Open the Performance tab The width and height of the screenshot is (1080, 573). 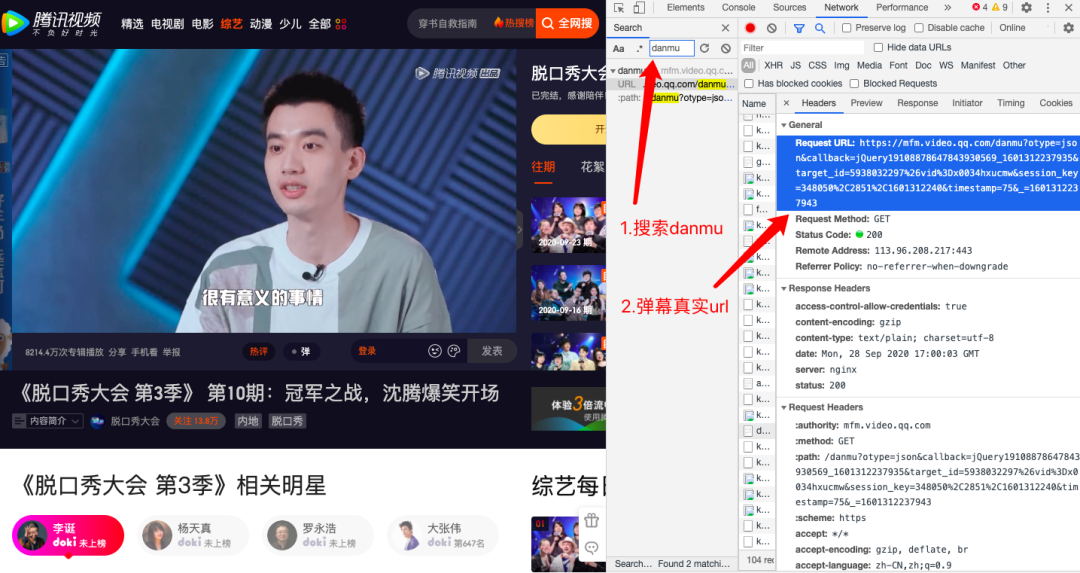point(902,8)
